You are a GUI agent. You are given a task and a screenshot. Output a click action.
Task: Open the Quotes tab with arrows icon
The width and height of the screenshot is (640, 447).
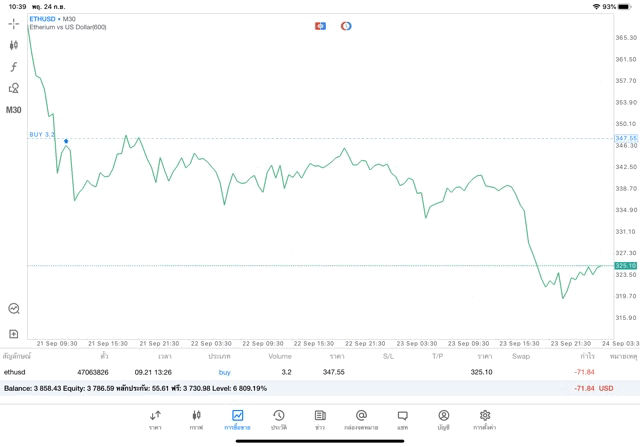click(x=155, y=418)
